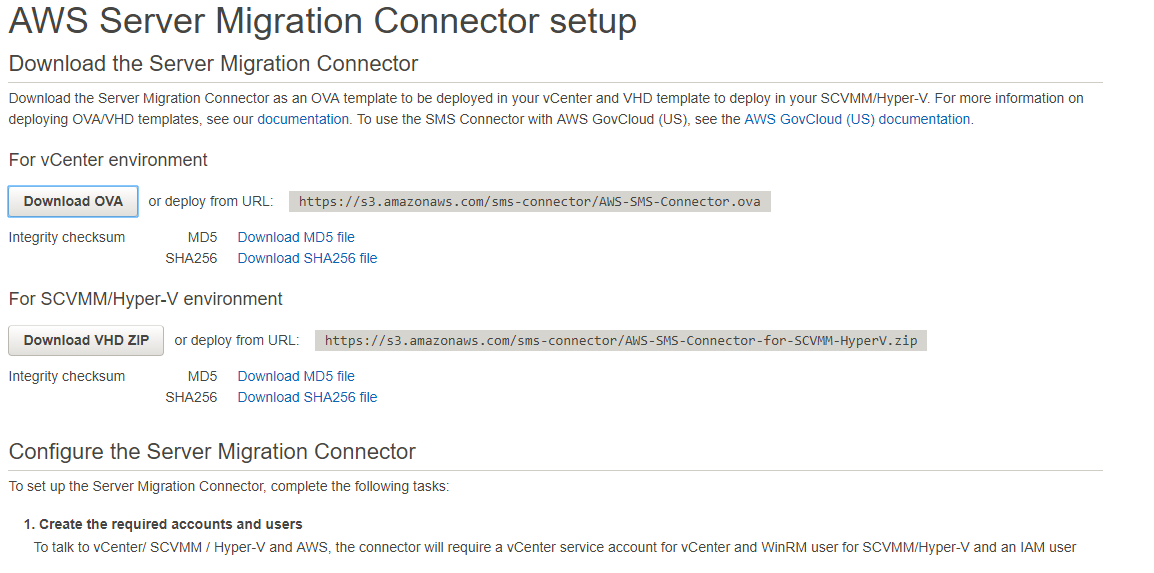This screenshot has height=573, width=1154.
Task: Click the AWS Server Migration Connector setup title
Action: click(x=322, y=21)
